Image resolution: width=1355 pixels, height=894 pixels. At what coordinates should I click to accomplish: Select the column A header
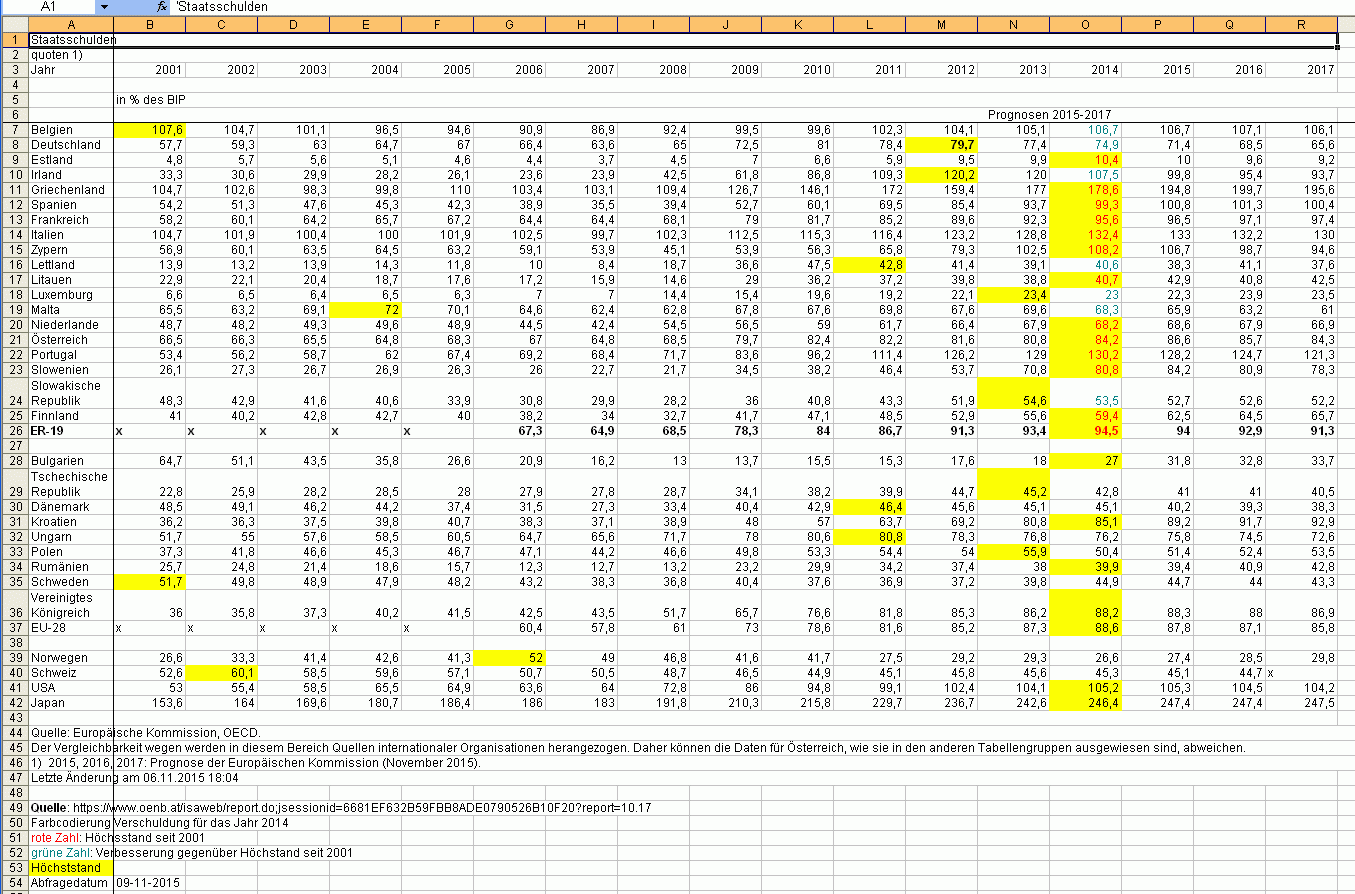71,24
